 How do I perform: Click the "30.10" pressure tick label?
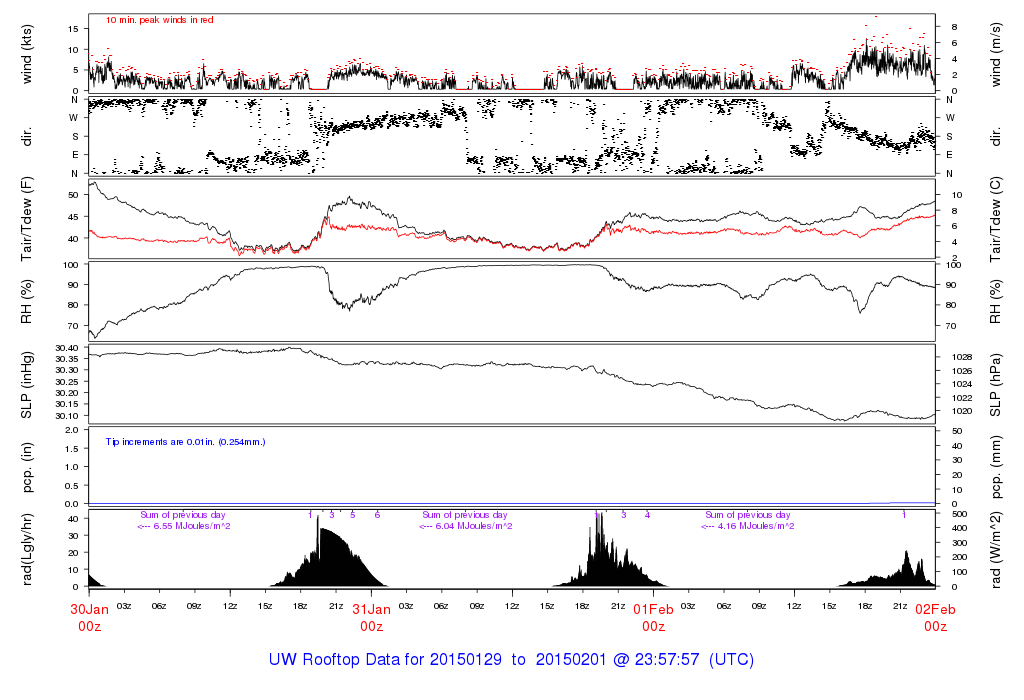[x=67, y=416]
